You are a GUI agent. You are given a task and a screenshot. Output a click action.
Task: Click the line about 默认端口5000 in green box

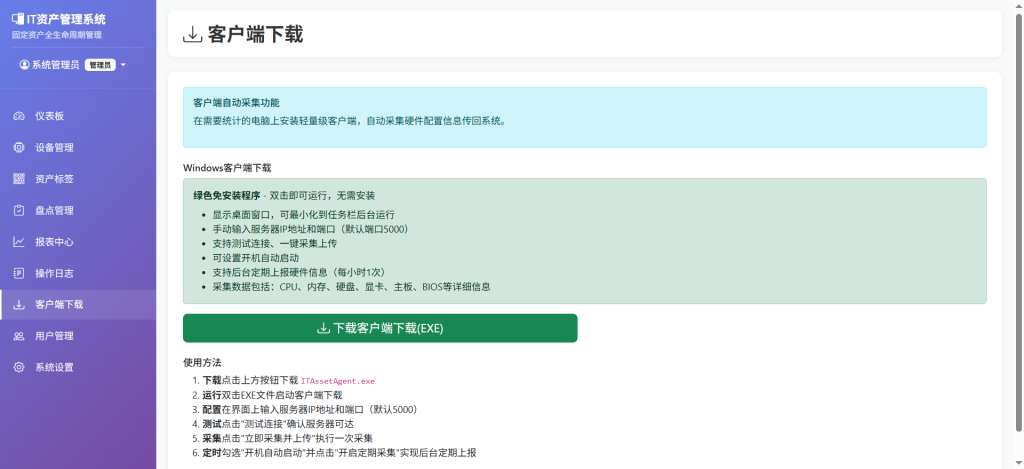click(311, 229)
